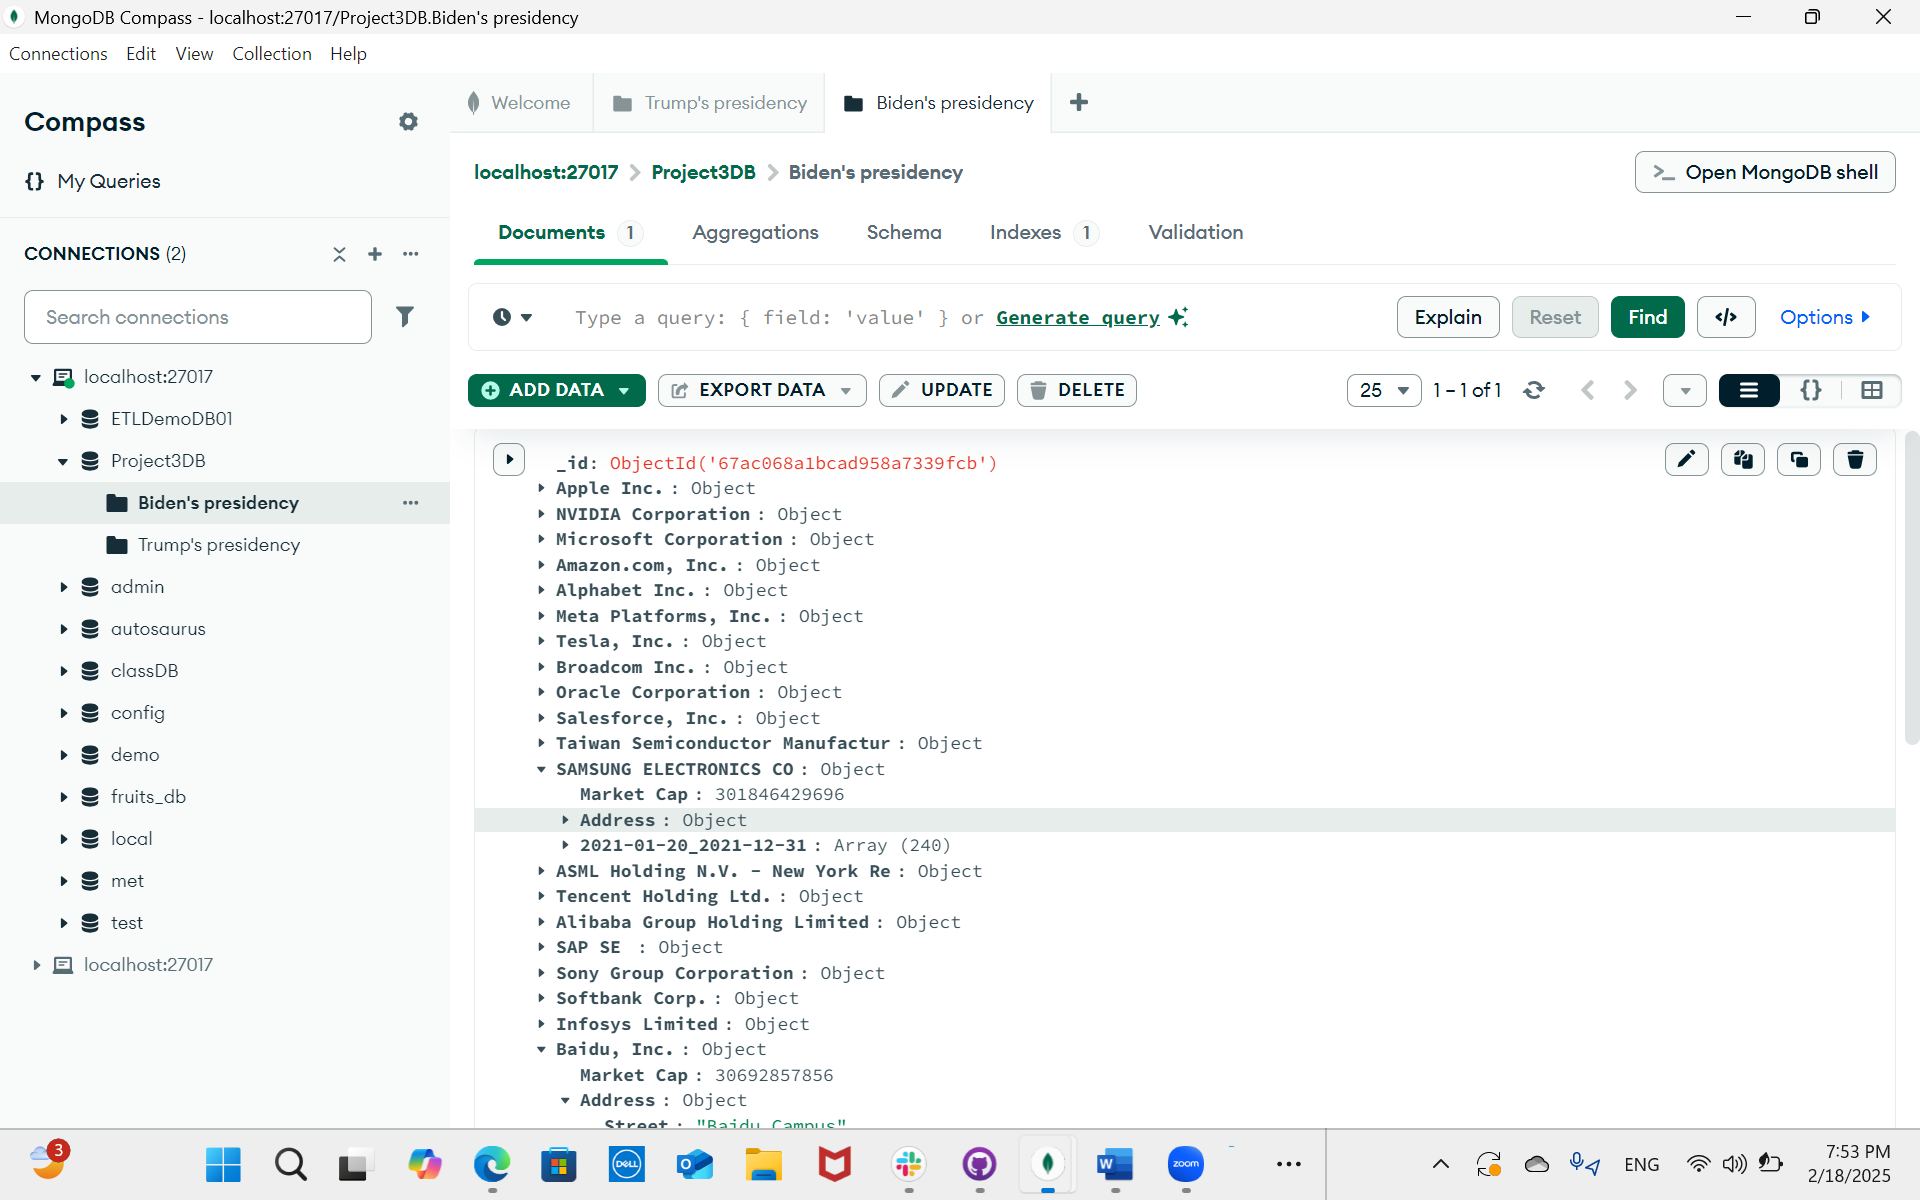Viewport: 1920px width, 1200px height.
Task: Switch to table view of documents
Action: pos(1871,390)
